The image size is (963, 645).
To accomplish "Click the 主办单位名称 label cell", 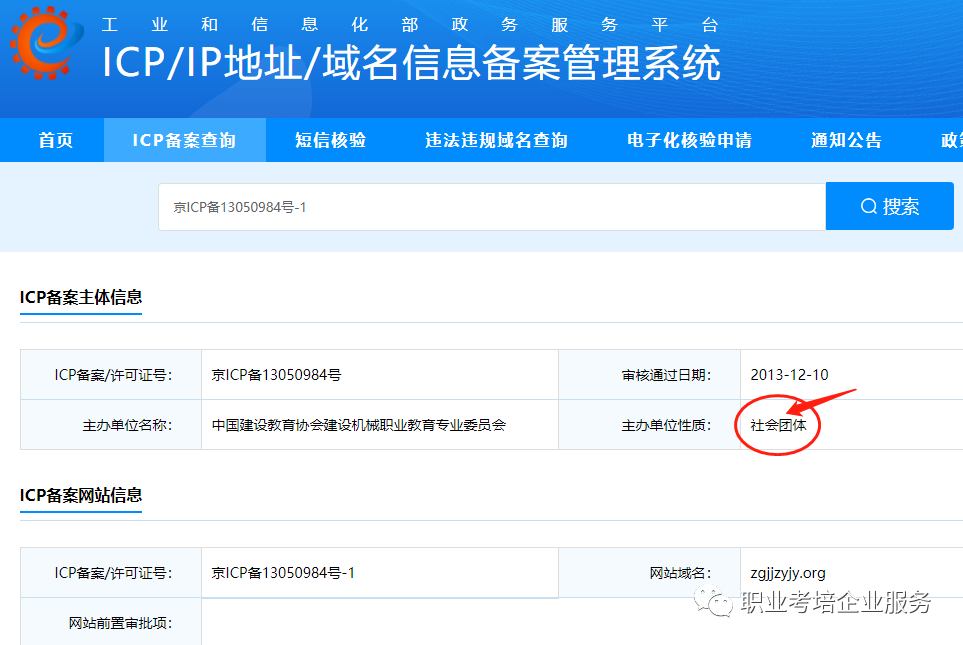I will click(x=111, y=425).
